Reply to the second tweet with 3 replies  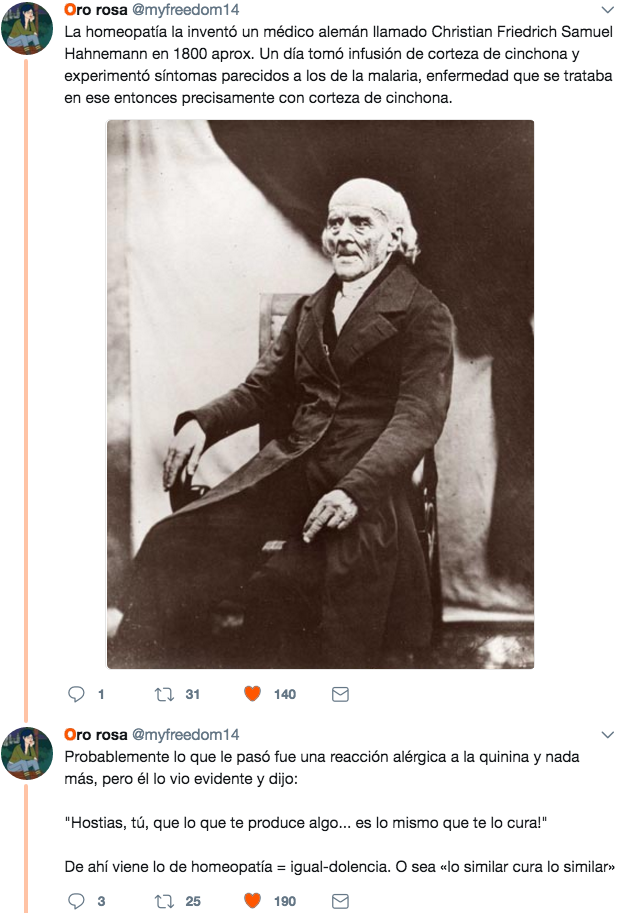[x=76, y=901]
